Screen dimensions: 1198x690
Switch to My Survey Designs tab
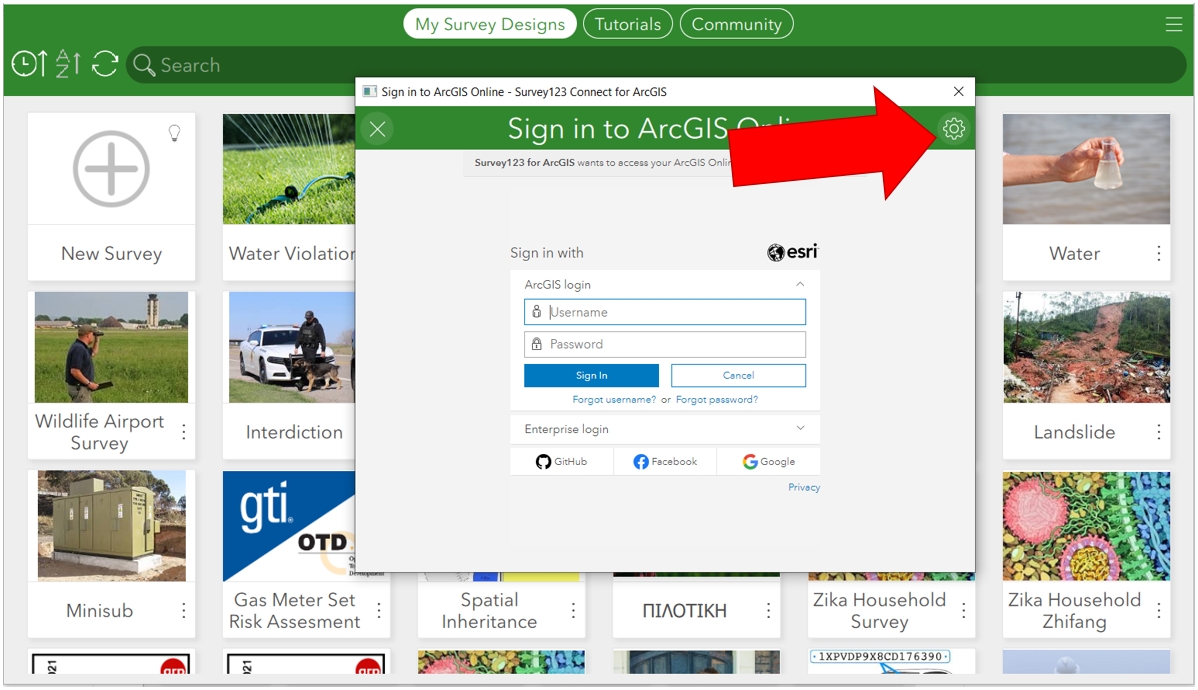[490, 24]
